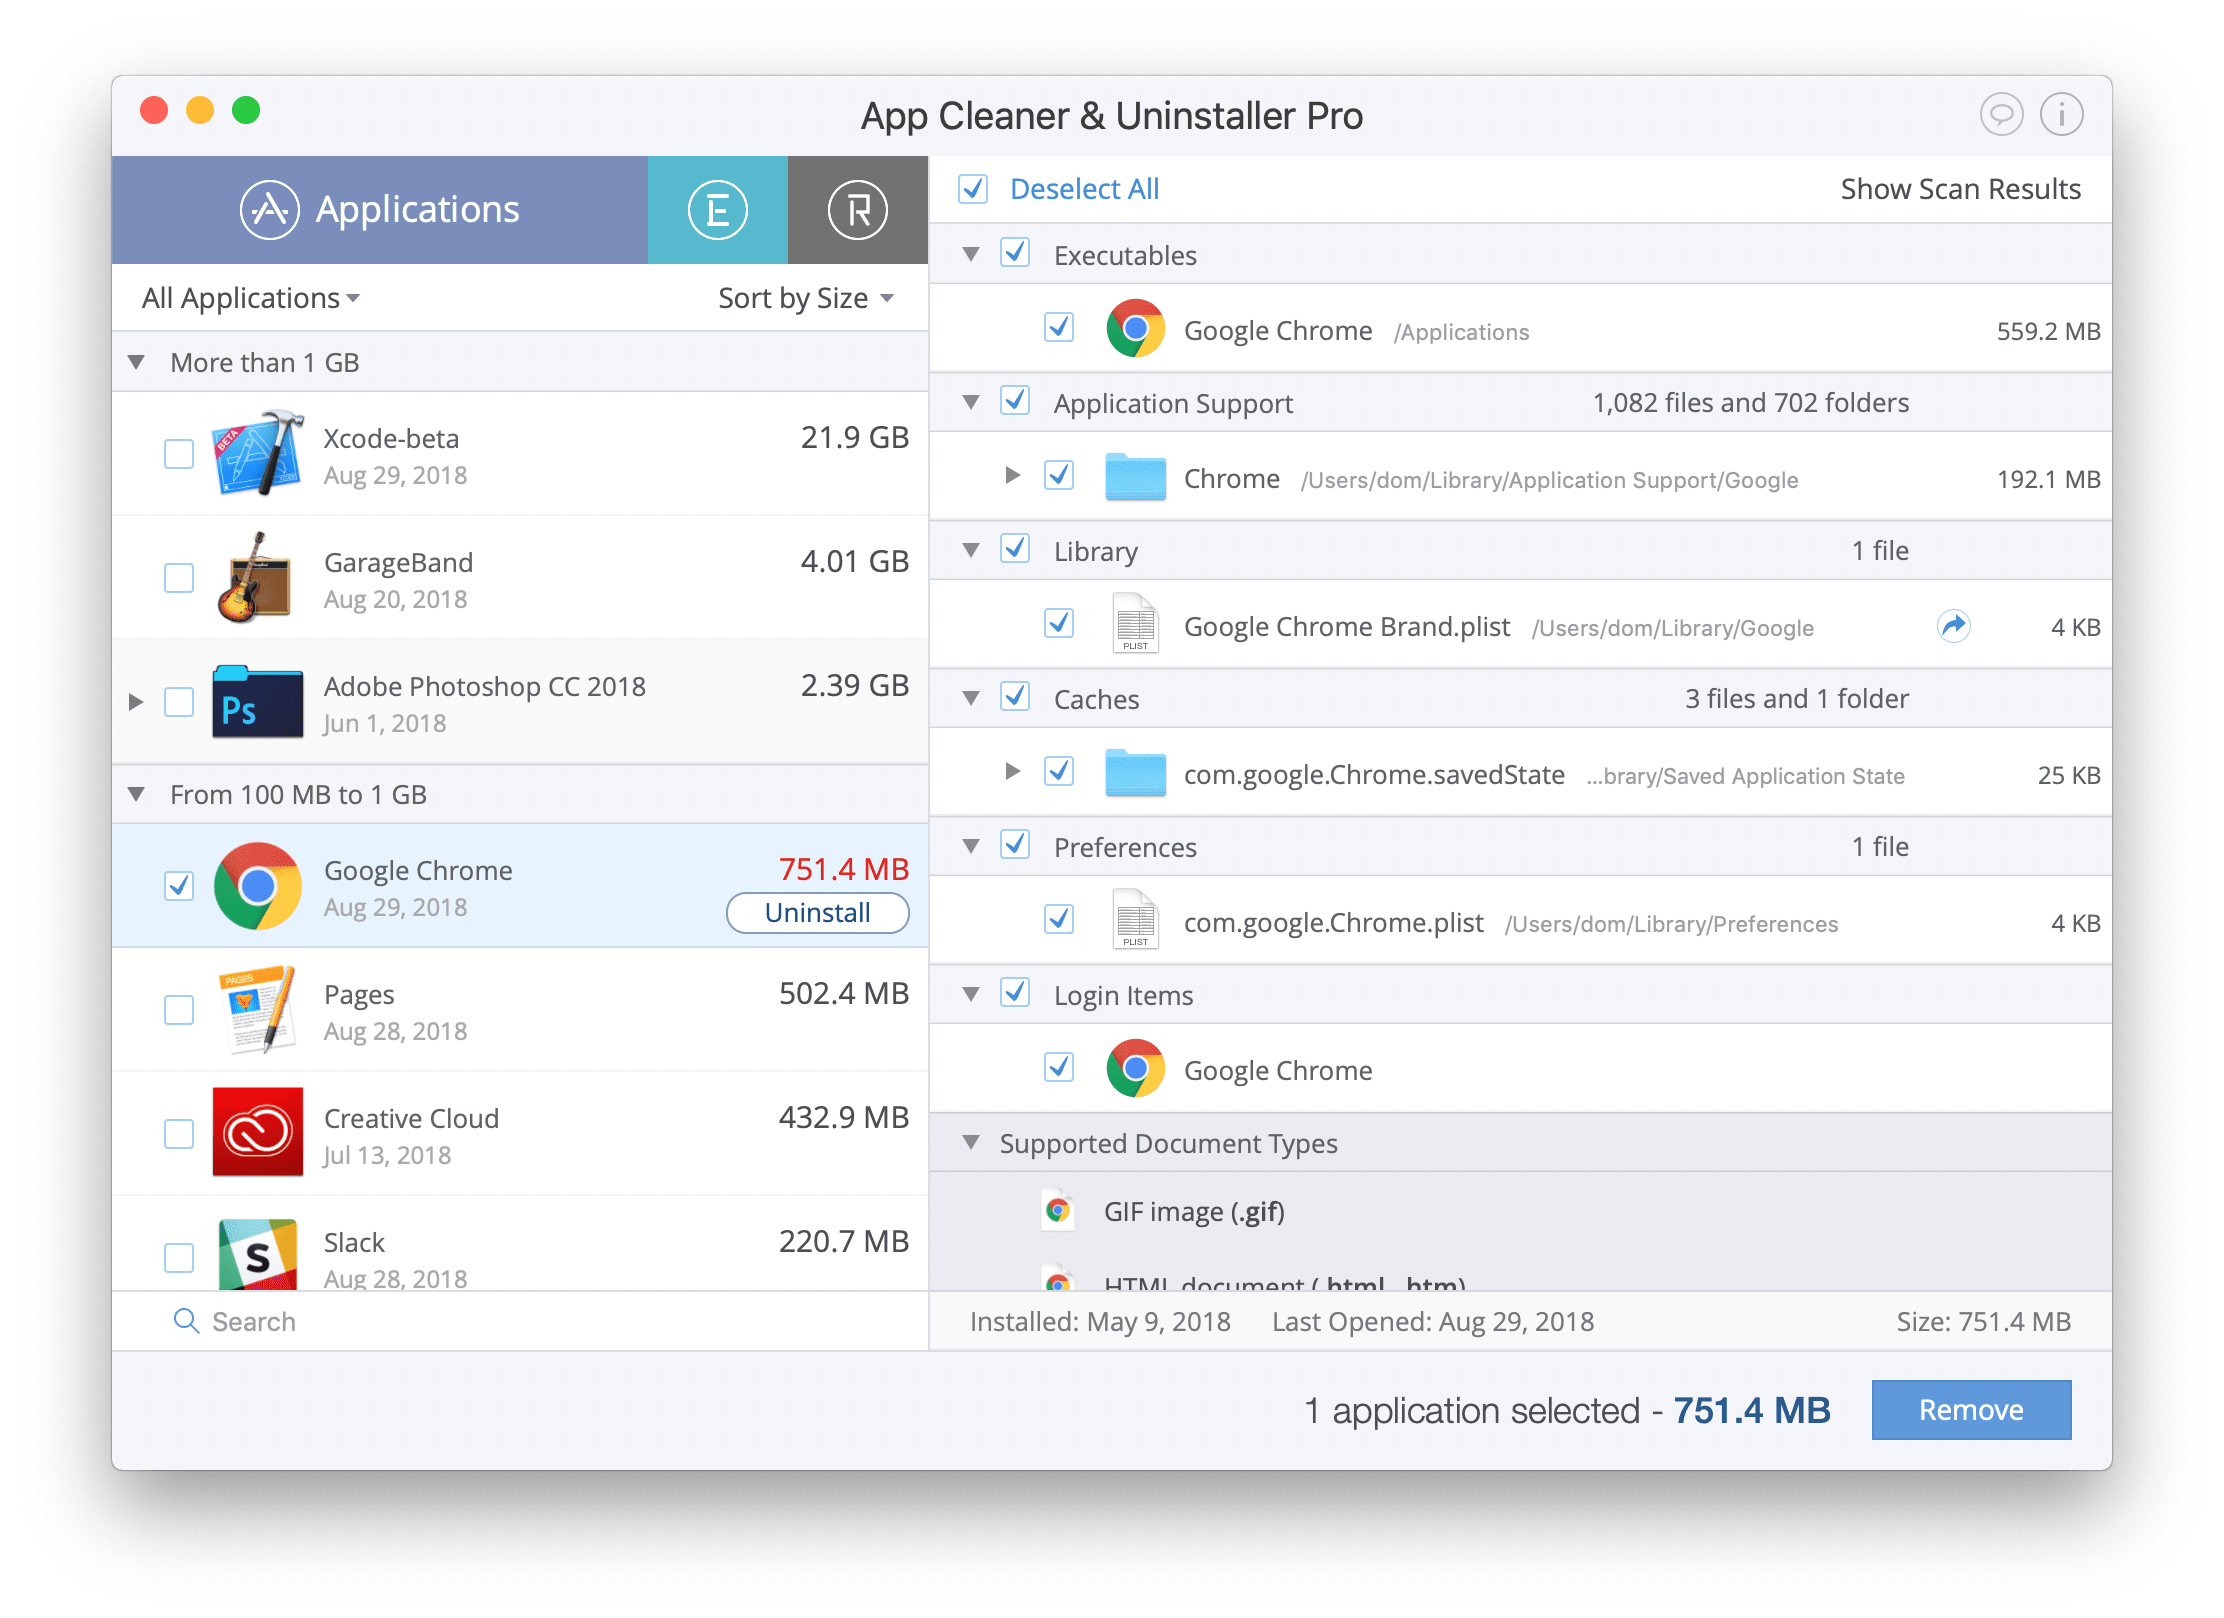Image resolution: width=2224 pixels, height=1618 pixels.
Task: Click Deselect All link
Action: pos(1081,188)
